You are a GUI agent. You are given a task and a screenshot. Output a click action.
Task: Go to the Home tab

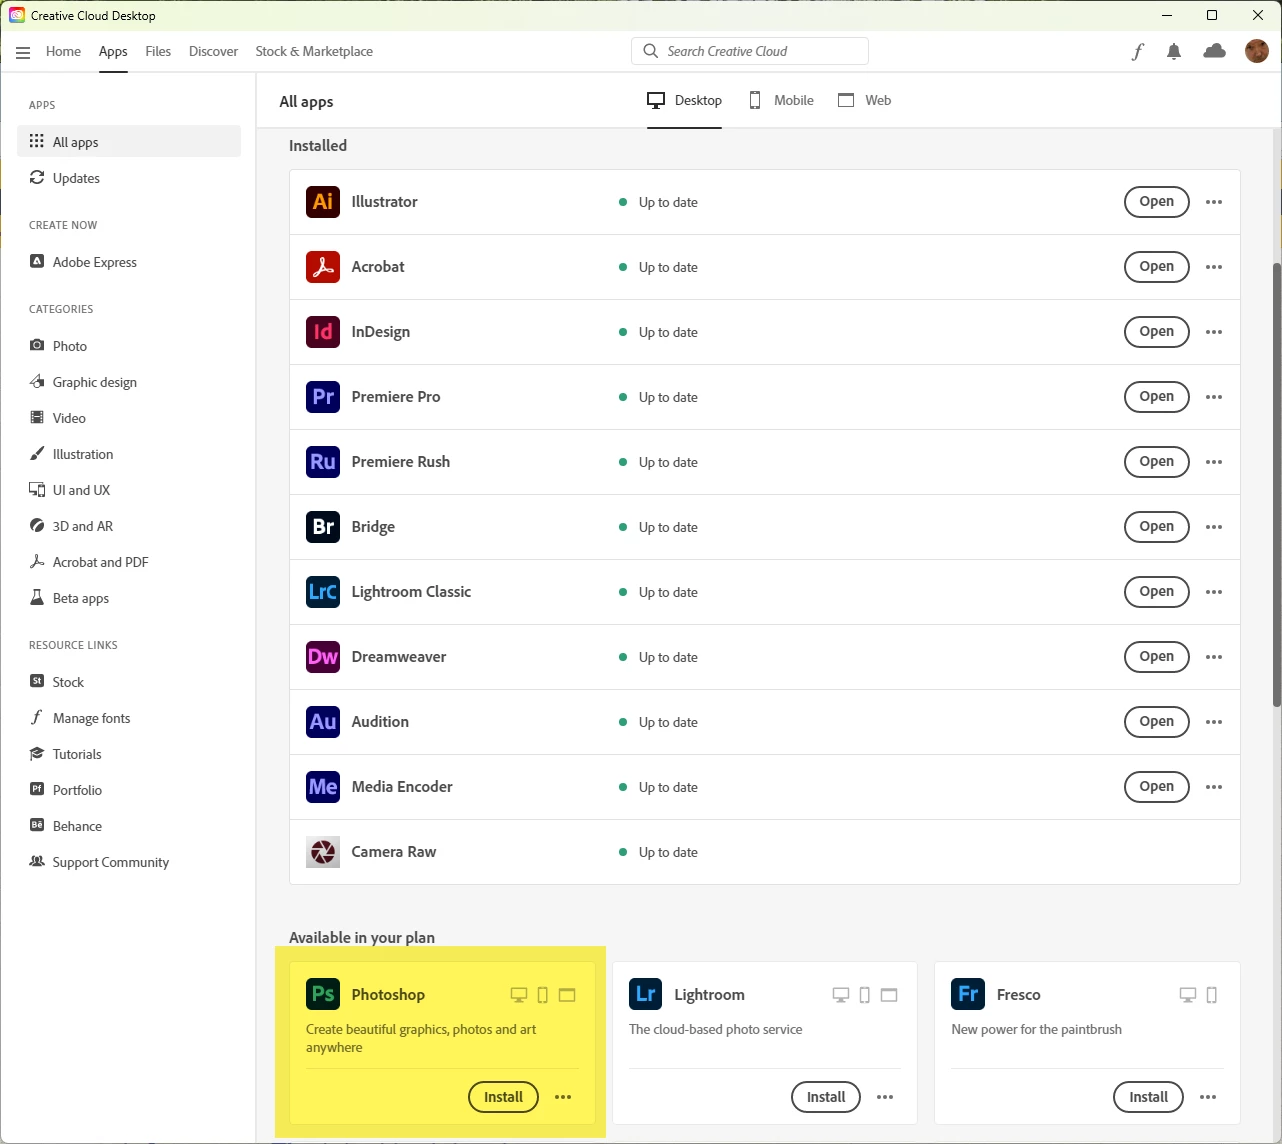click(x=63, y=51)
